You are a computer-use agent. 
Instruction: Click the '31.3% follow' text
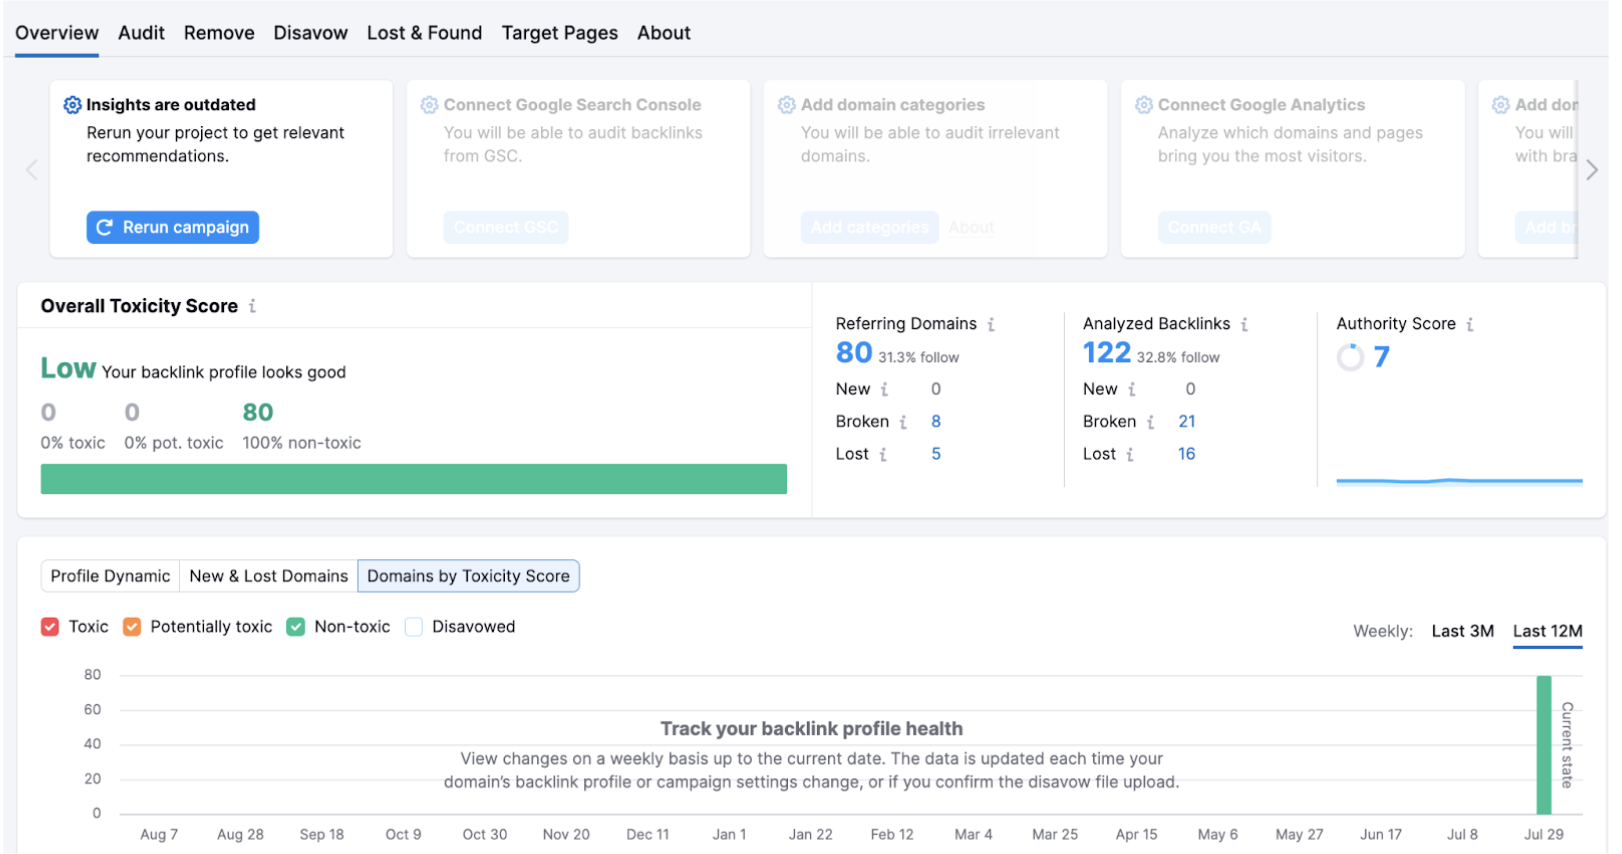tap(919, 358)
